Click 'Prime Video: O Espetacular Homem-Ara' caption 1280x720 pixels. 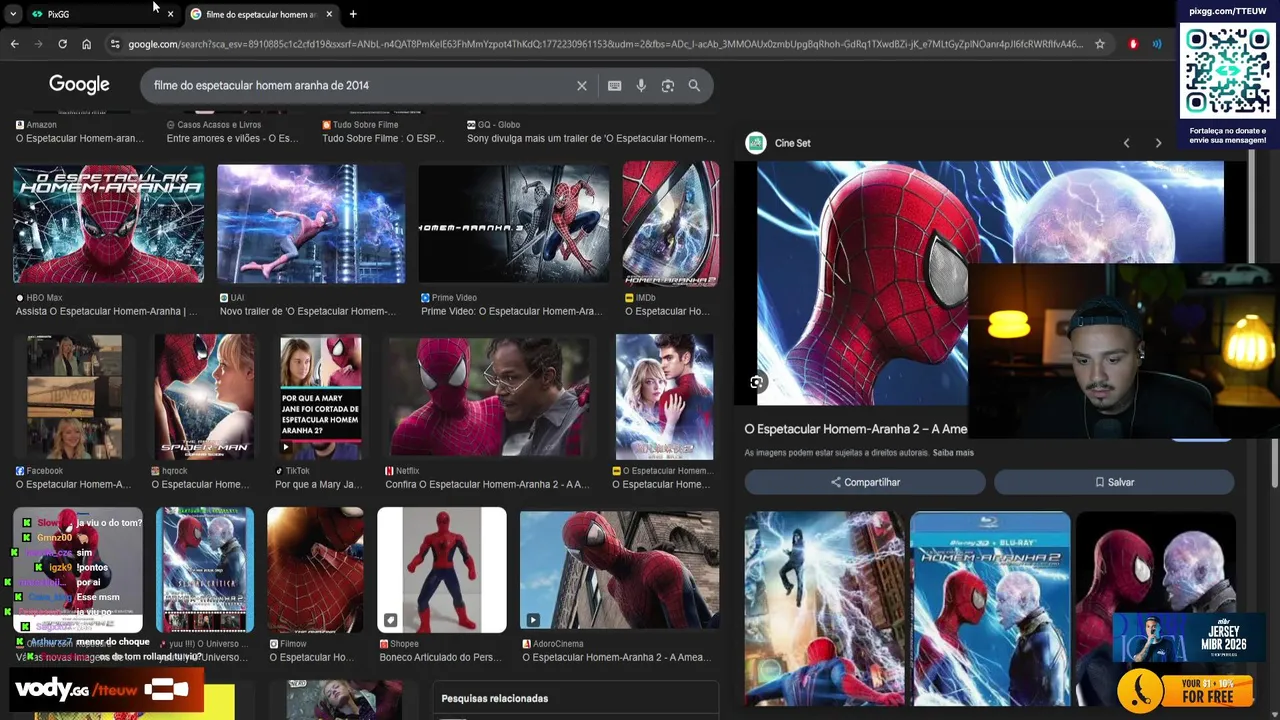coord(511,311)
